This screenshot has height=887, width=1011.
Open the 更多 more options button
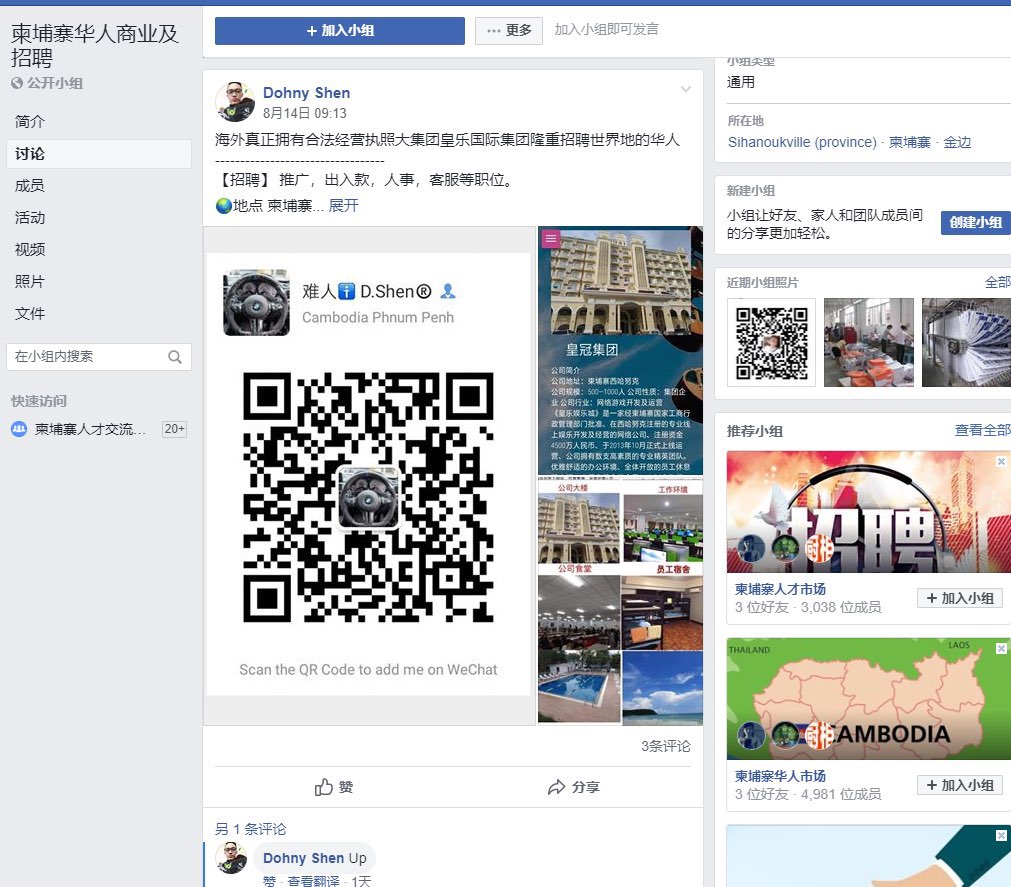click(x=509, y=30)
